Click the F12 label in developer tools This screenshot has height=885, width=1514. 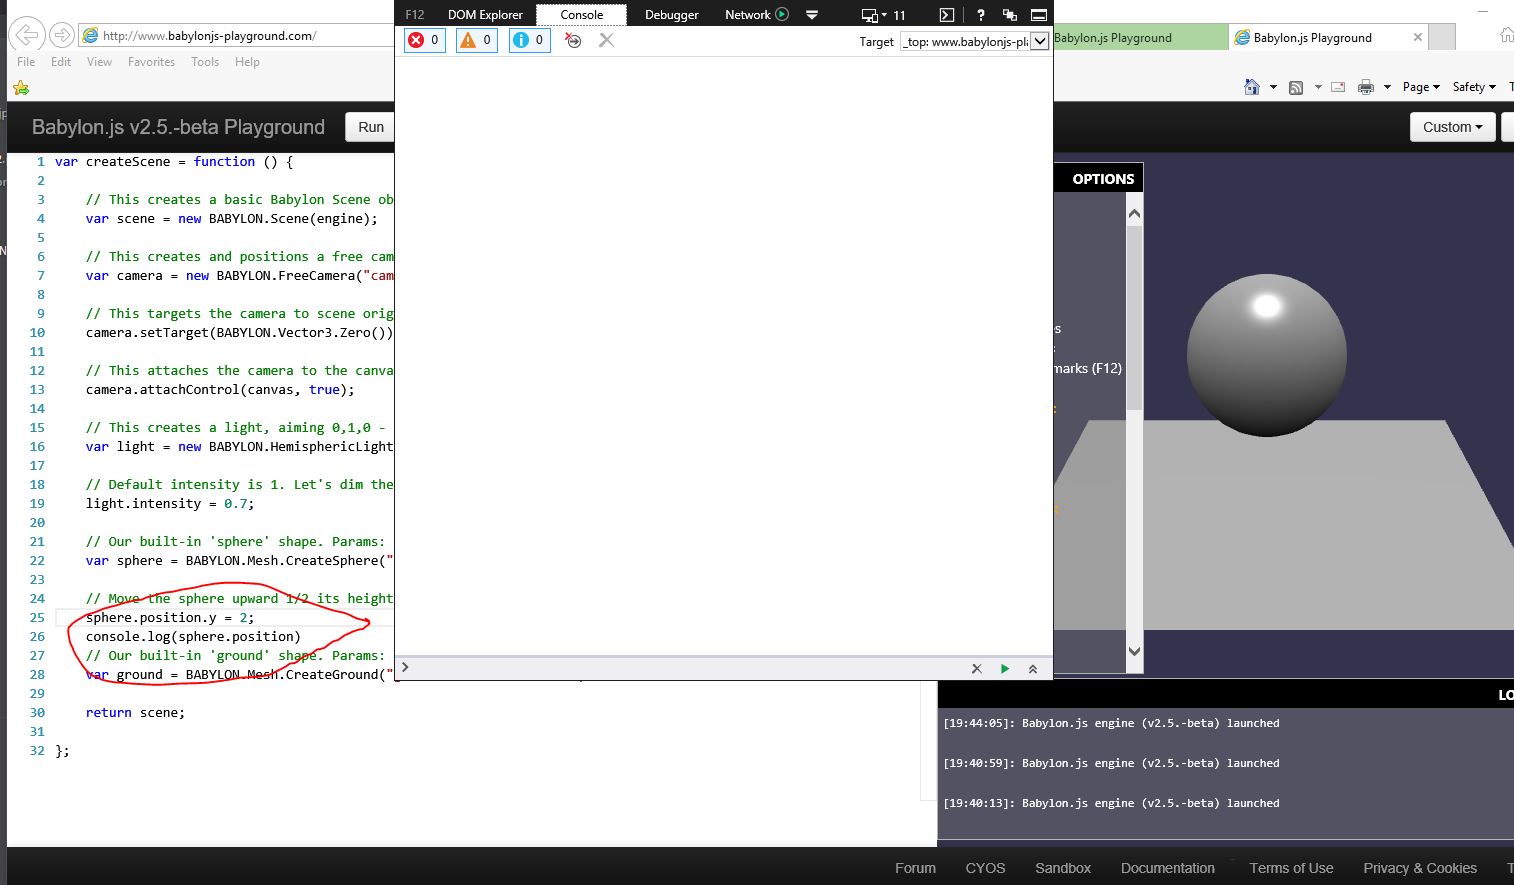[414, 14]
